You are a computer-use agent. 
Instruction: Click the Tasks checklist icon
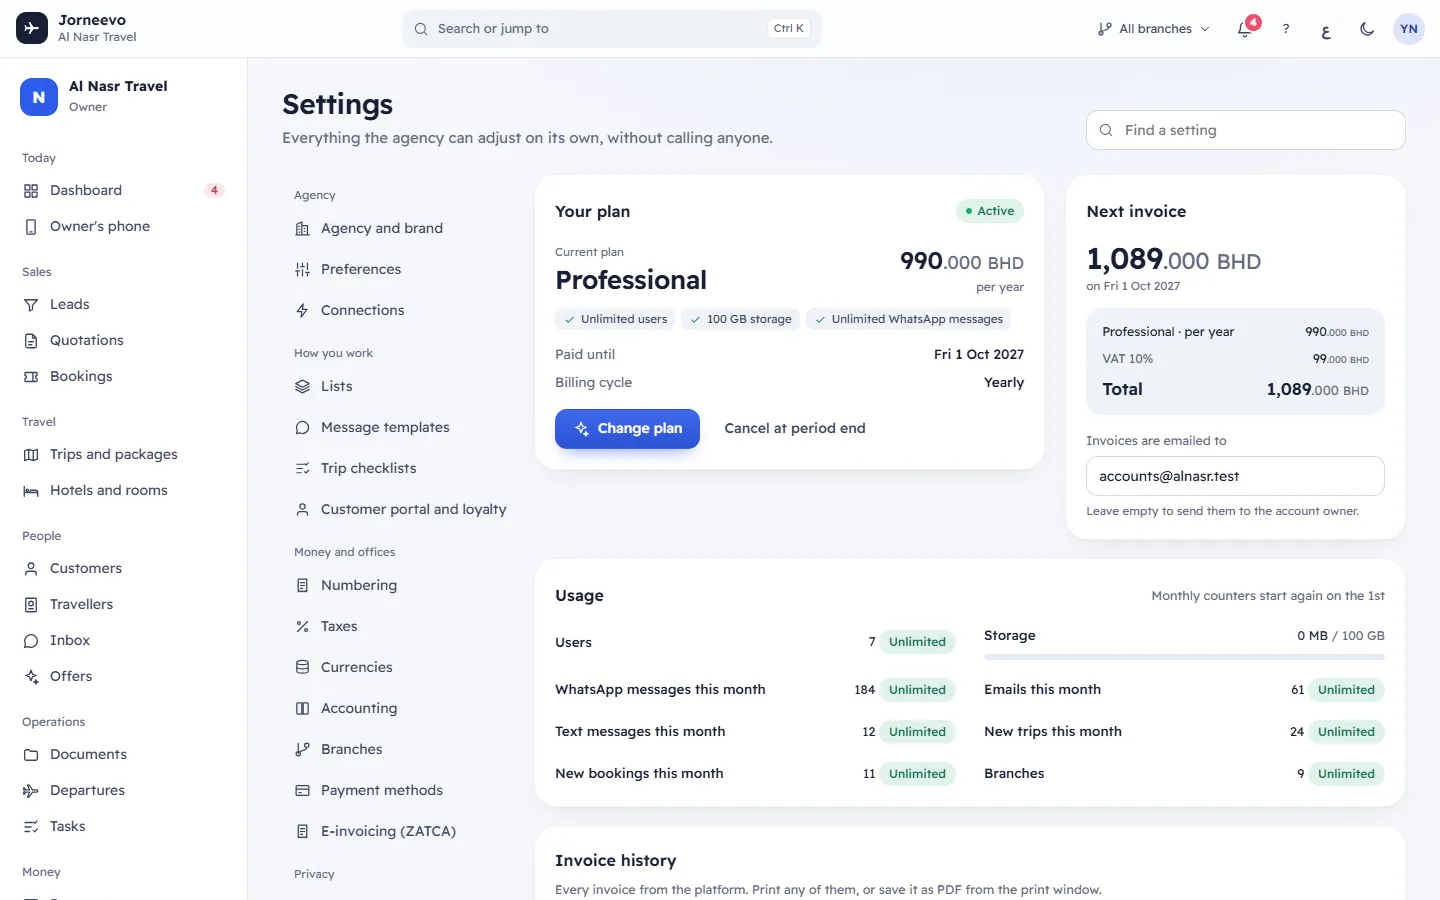click(x=31, y=826)
